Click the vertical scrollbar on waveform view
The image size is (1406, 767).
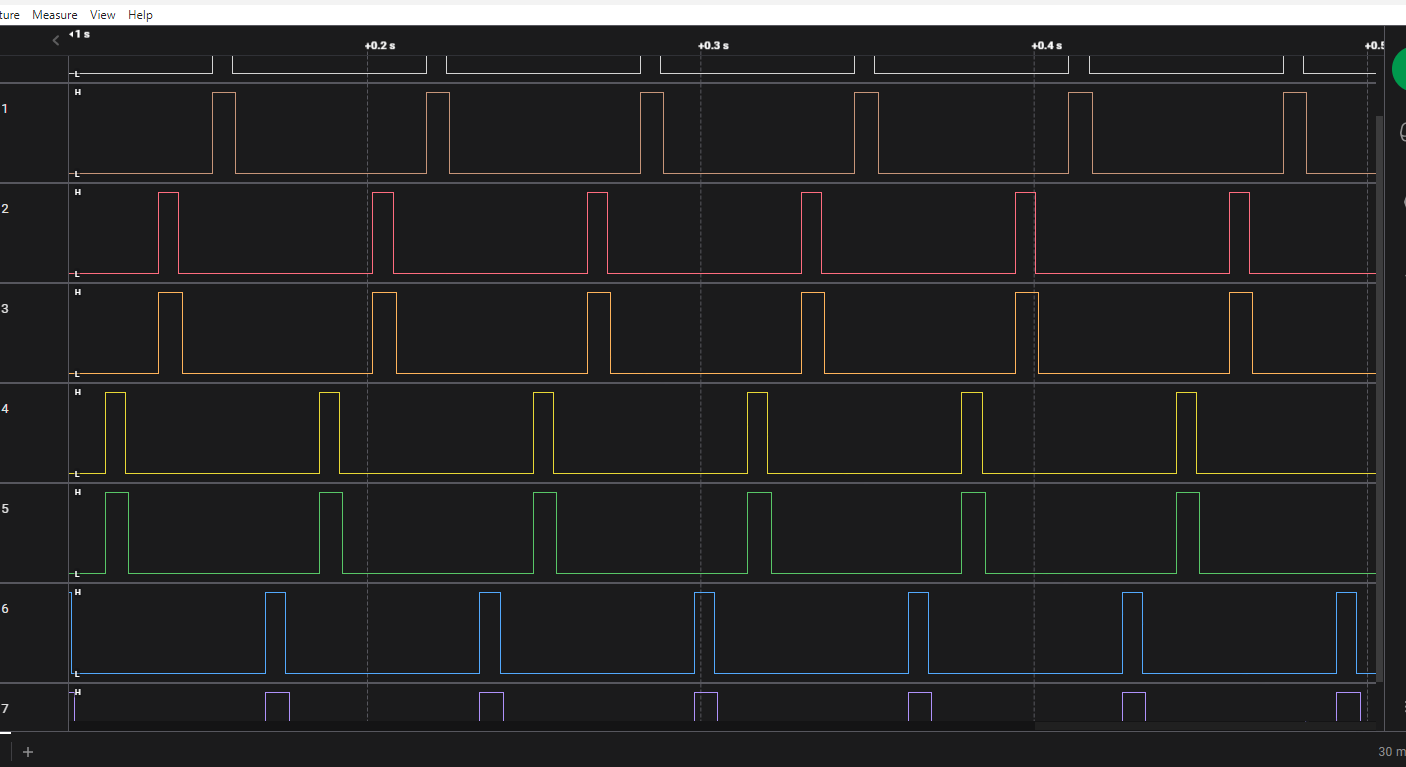pos(1379,400)
